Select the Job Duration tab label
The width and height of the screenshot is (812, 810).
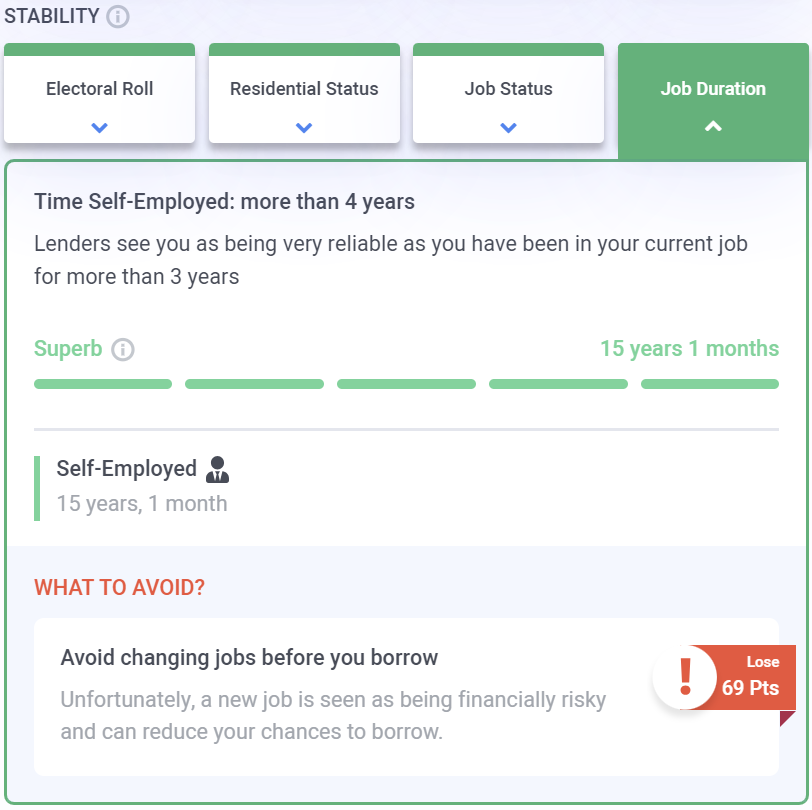[713, 89]
